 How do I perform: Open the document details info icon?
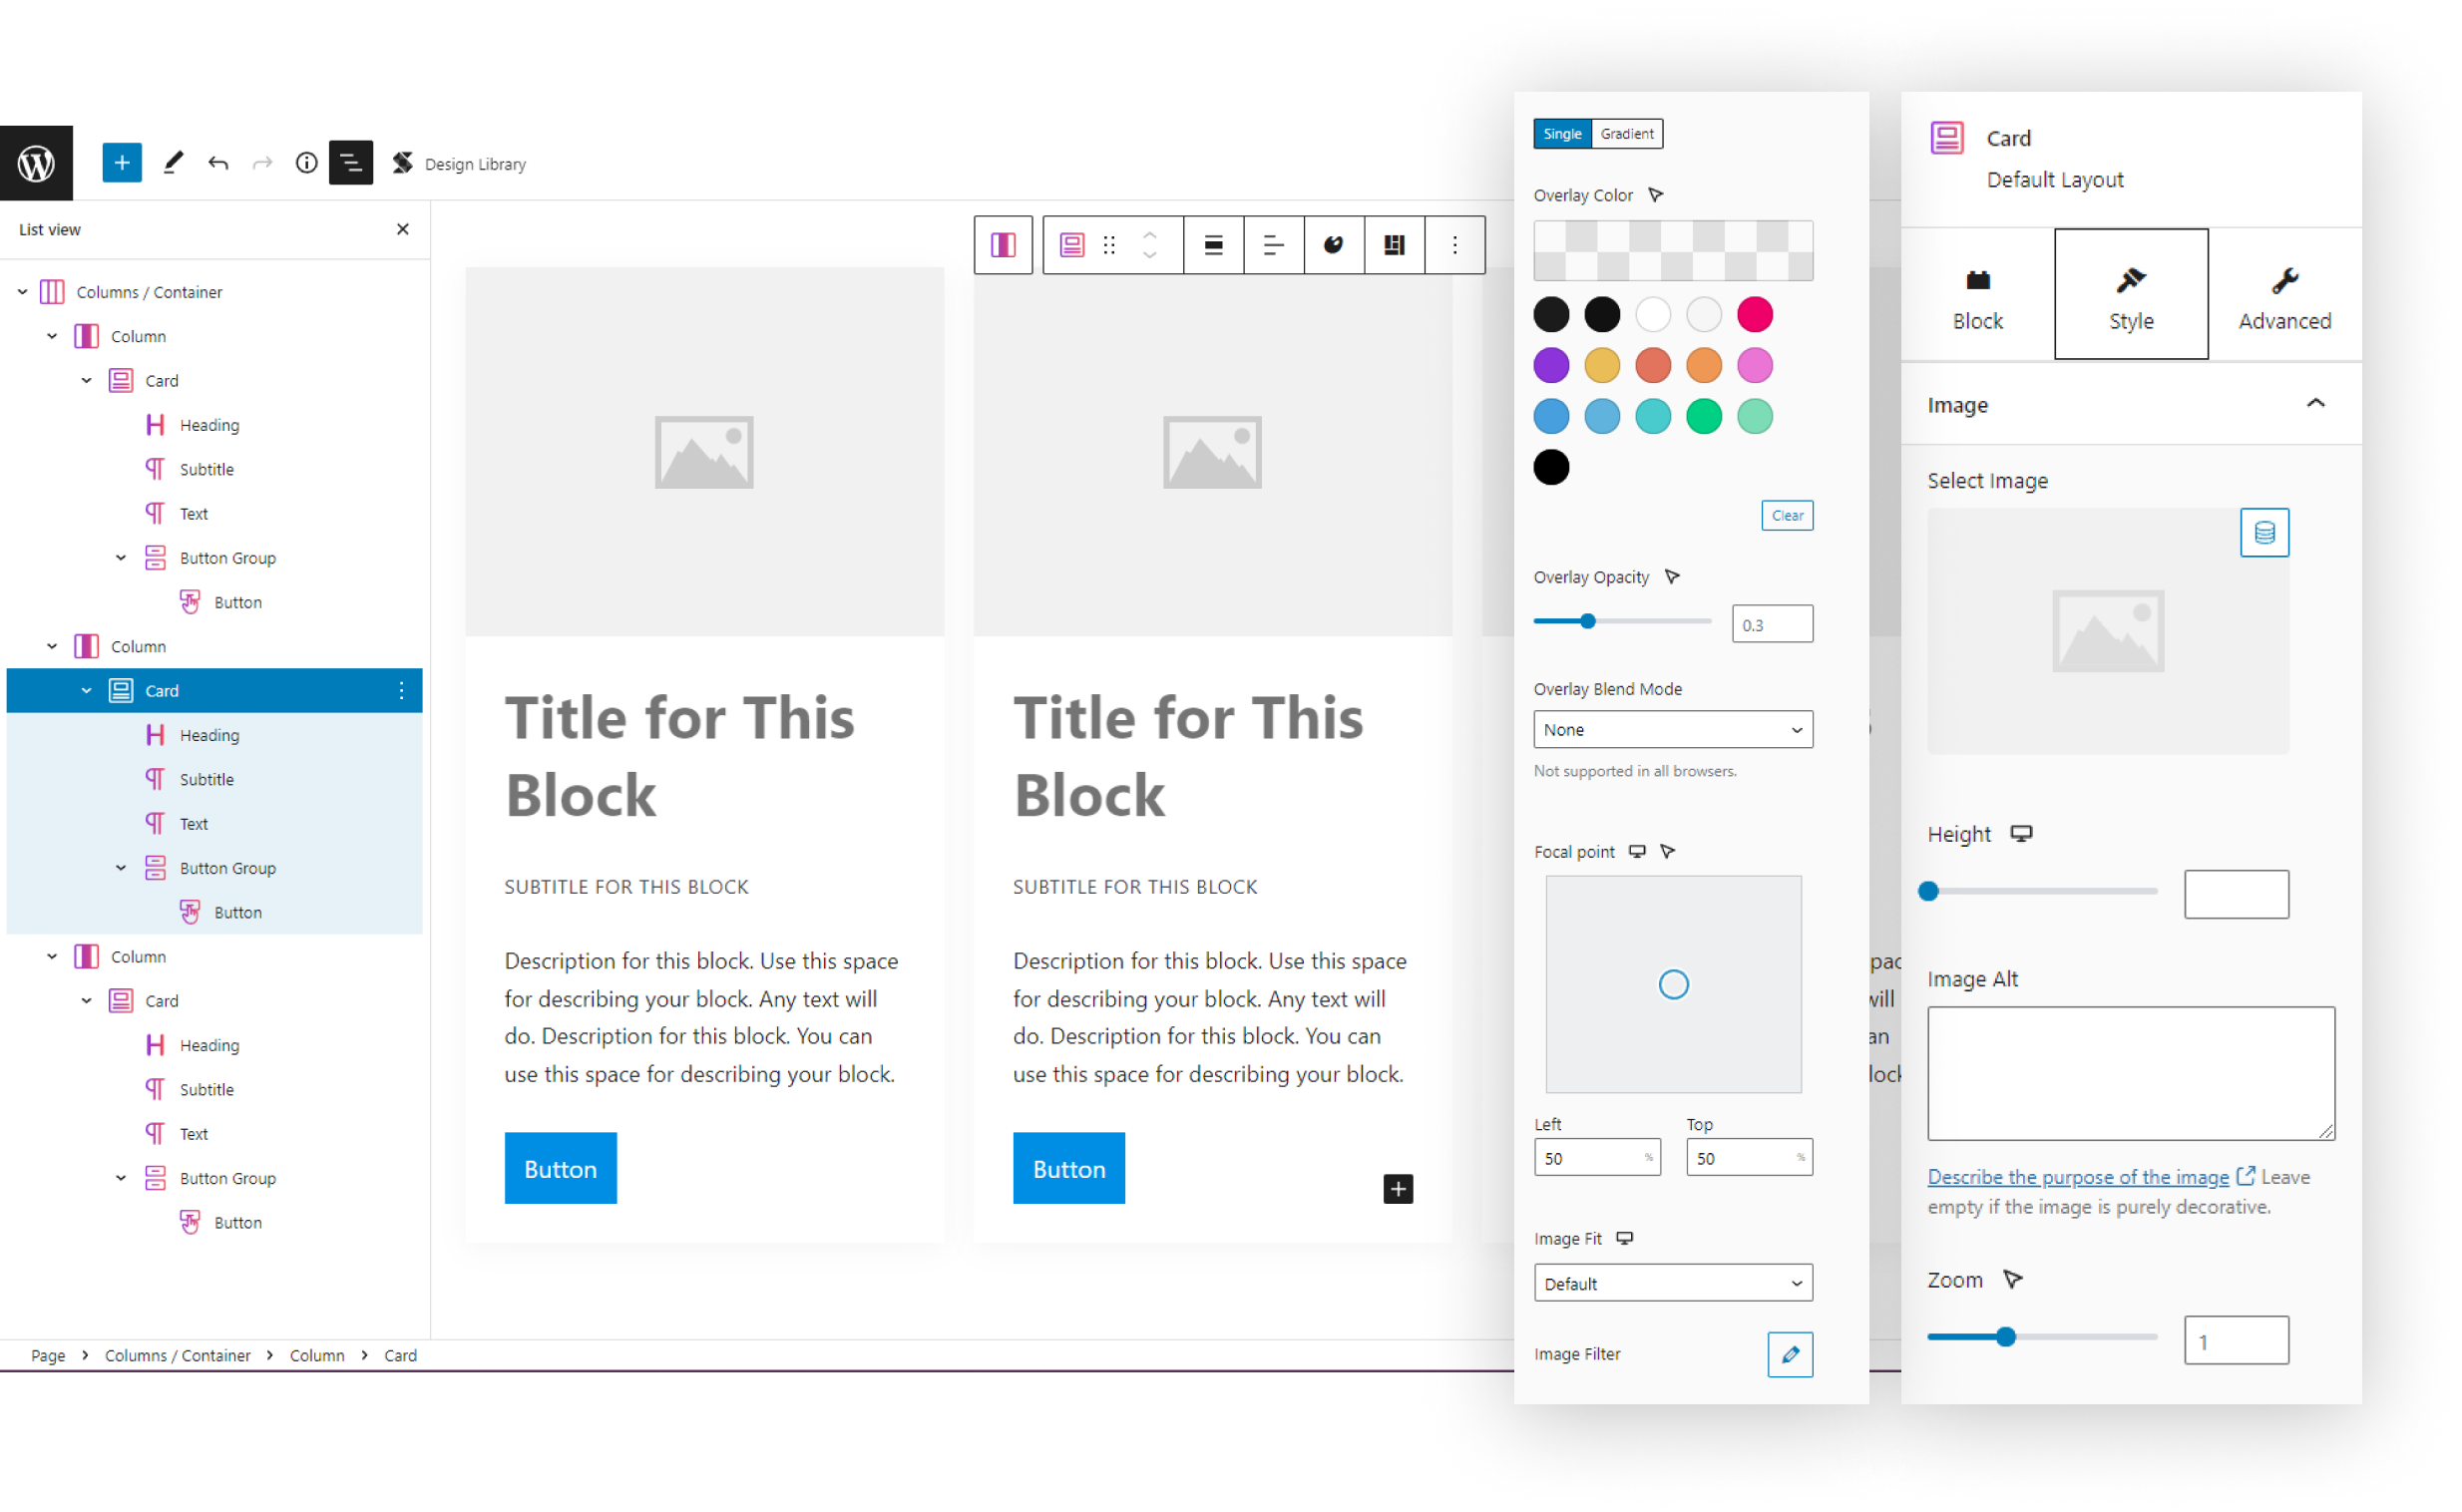306,163
